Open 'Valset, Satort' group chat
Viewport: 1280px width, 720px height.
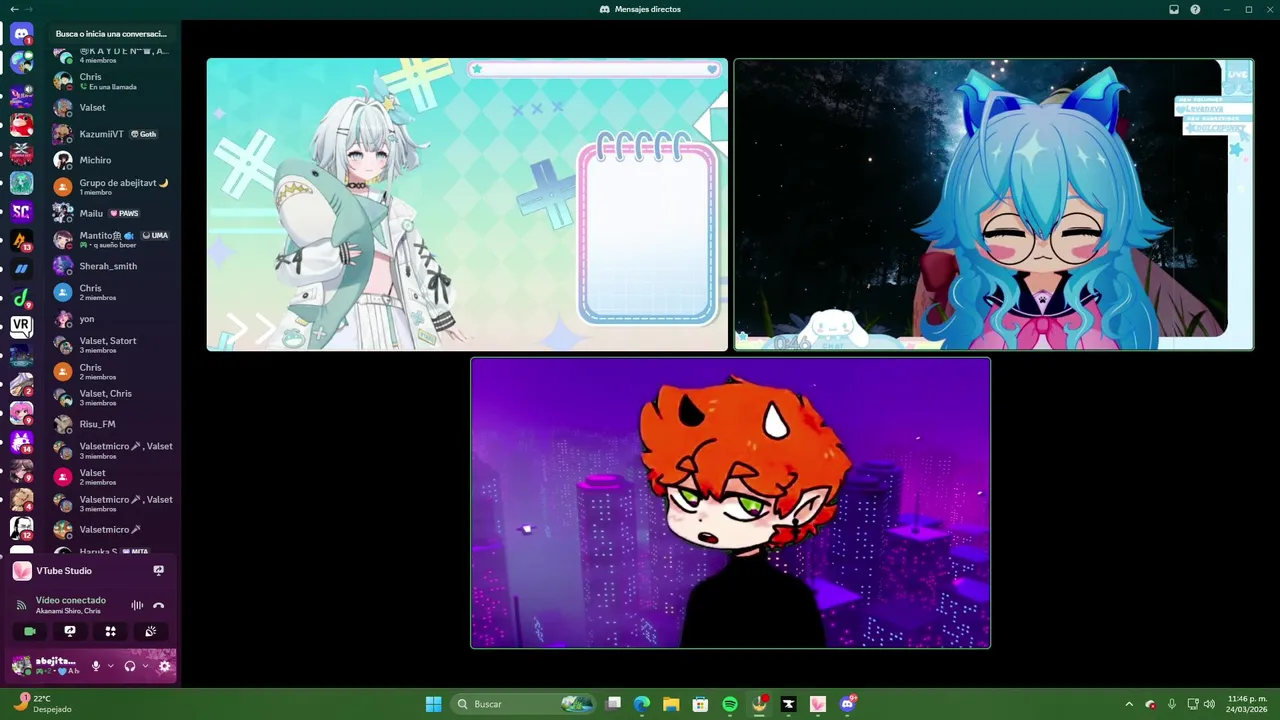point(113,345)
